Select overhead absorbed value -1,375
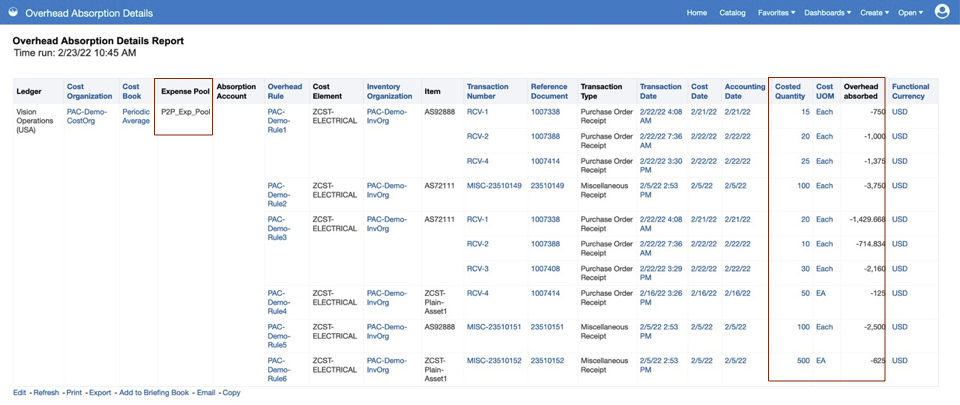 click(x=875, y=161)
